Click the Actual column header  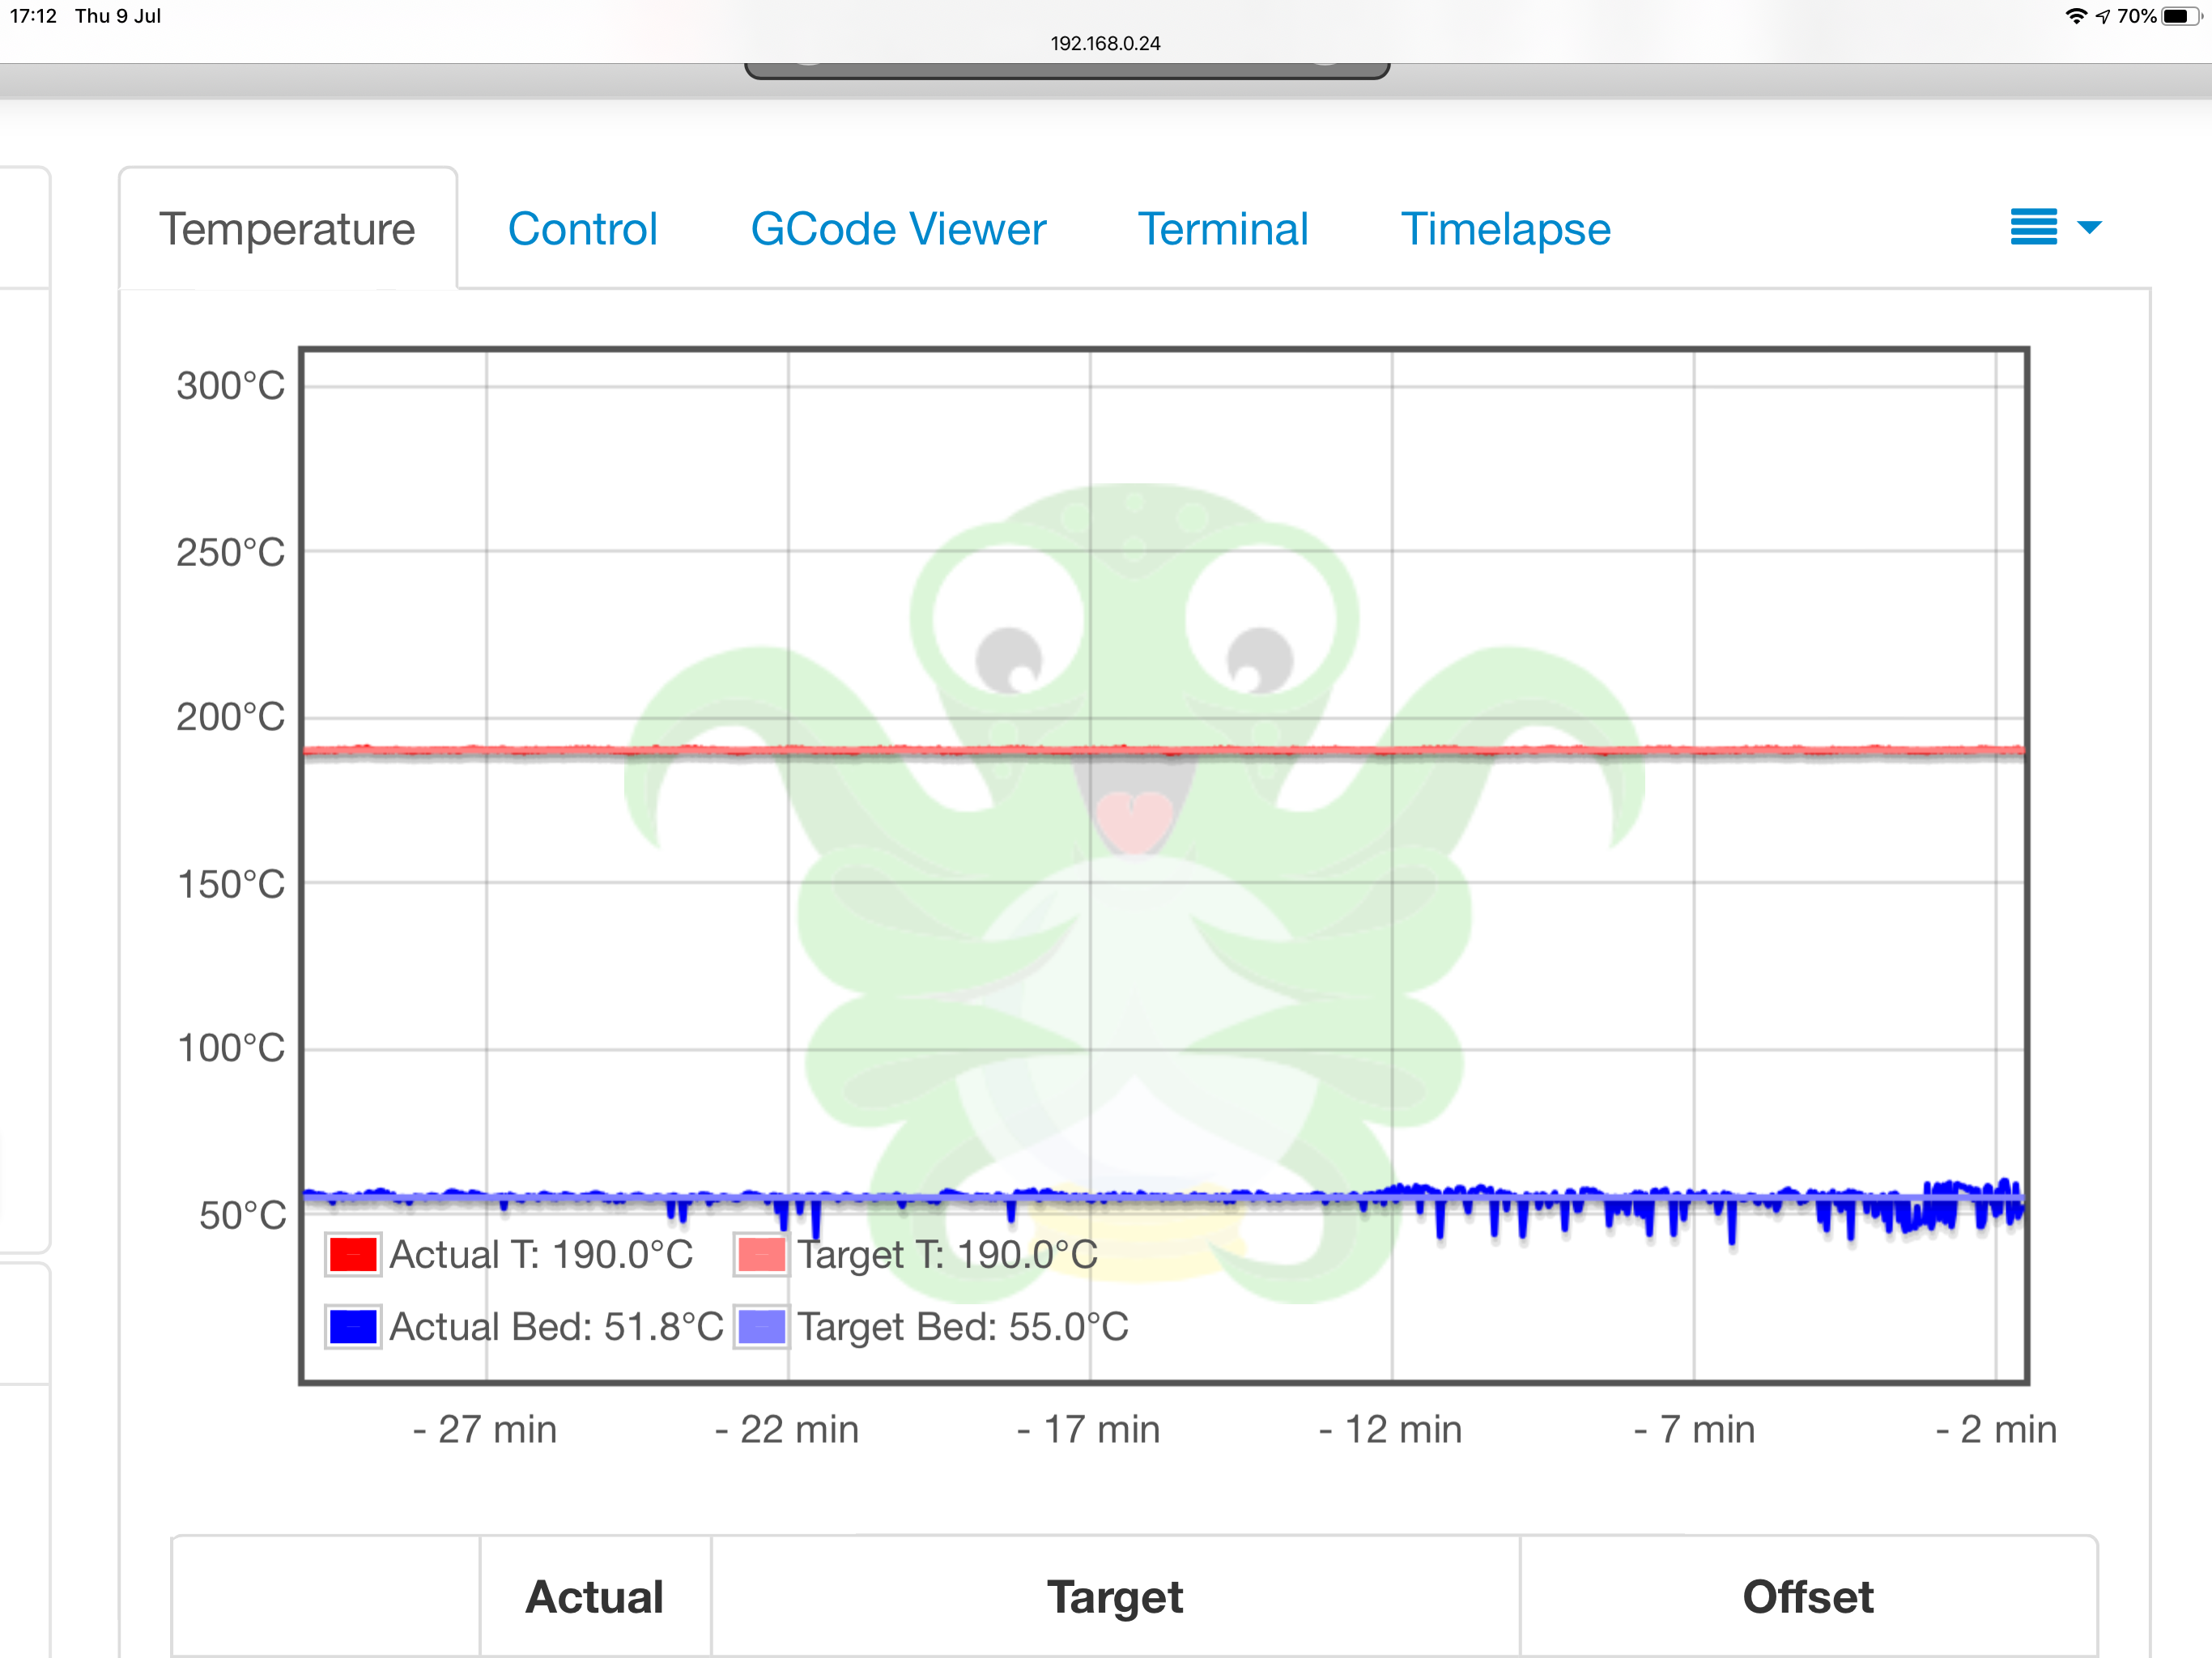595,1596
